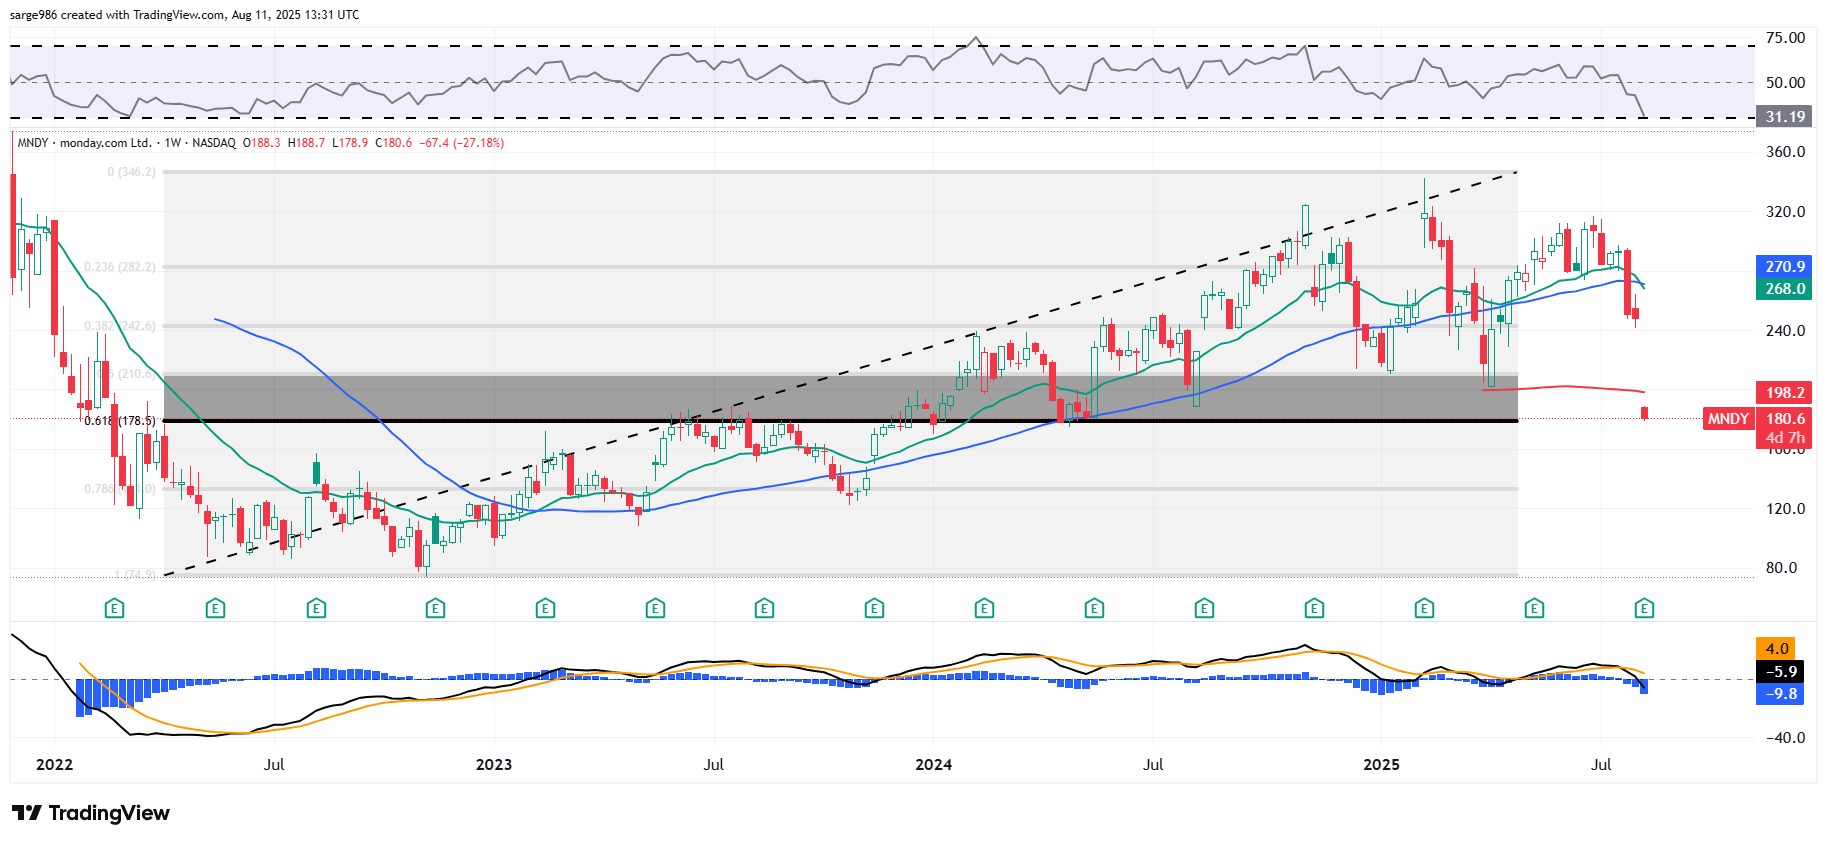Click the leftmost earnings E marker

[x=114, y=608]
